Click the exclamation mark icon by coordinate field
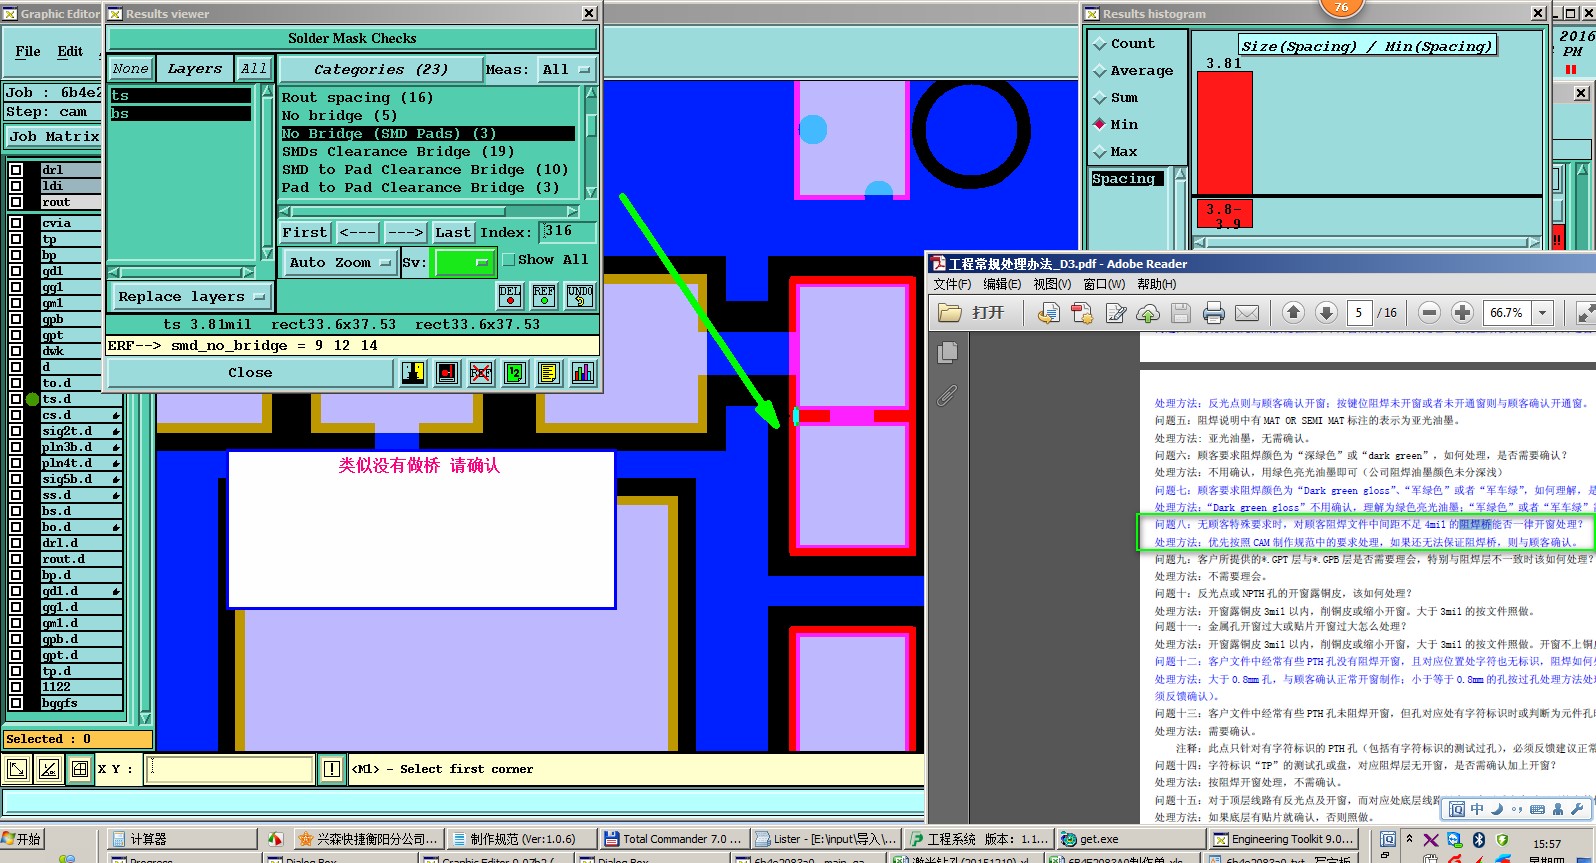This screenshot has width=1596, height=863. click(332, 769)
